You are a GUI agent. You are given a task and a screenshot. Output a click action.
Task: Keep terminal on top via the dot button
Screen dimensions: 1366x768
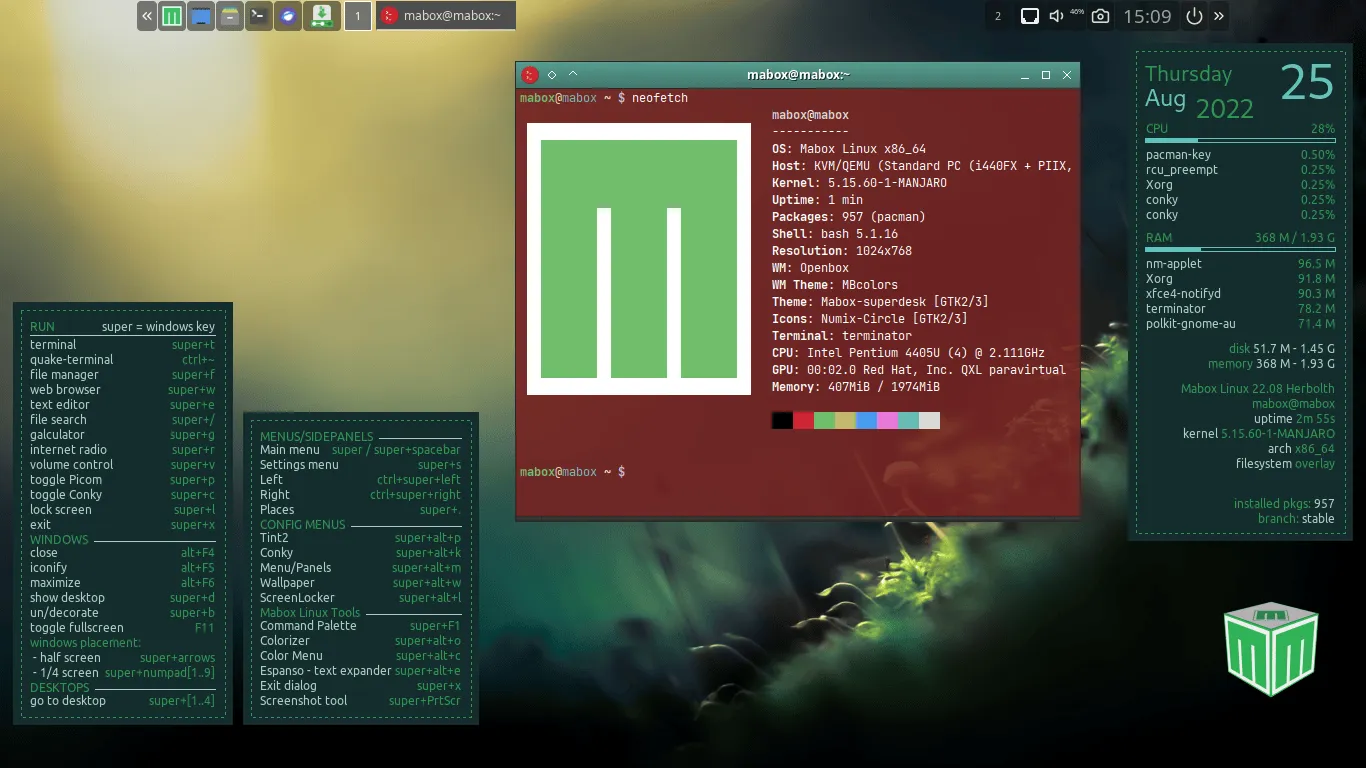click(551, 74)
